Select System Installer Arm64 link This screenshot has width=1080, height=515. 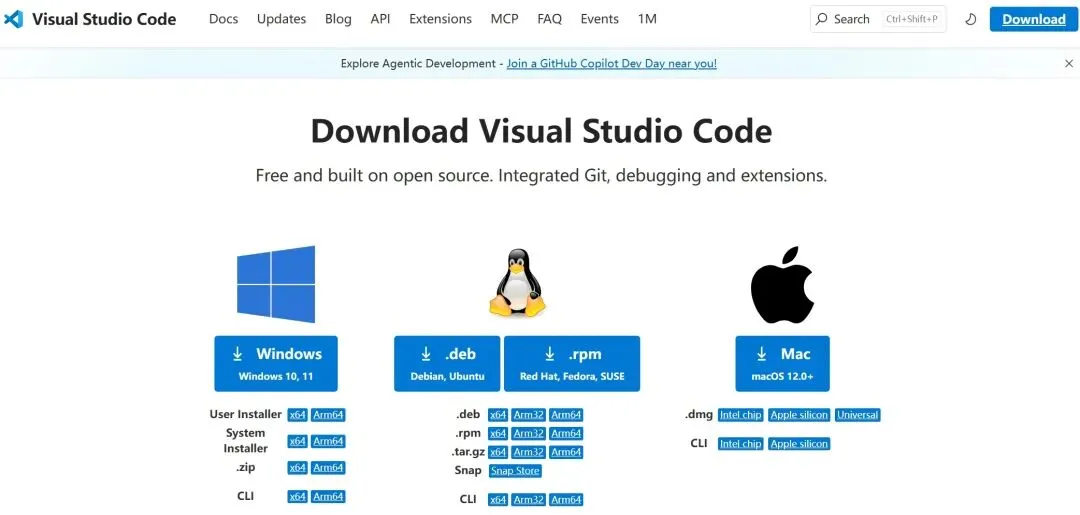[x=328, y=441]
